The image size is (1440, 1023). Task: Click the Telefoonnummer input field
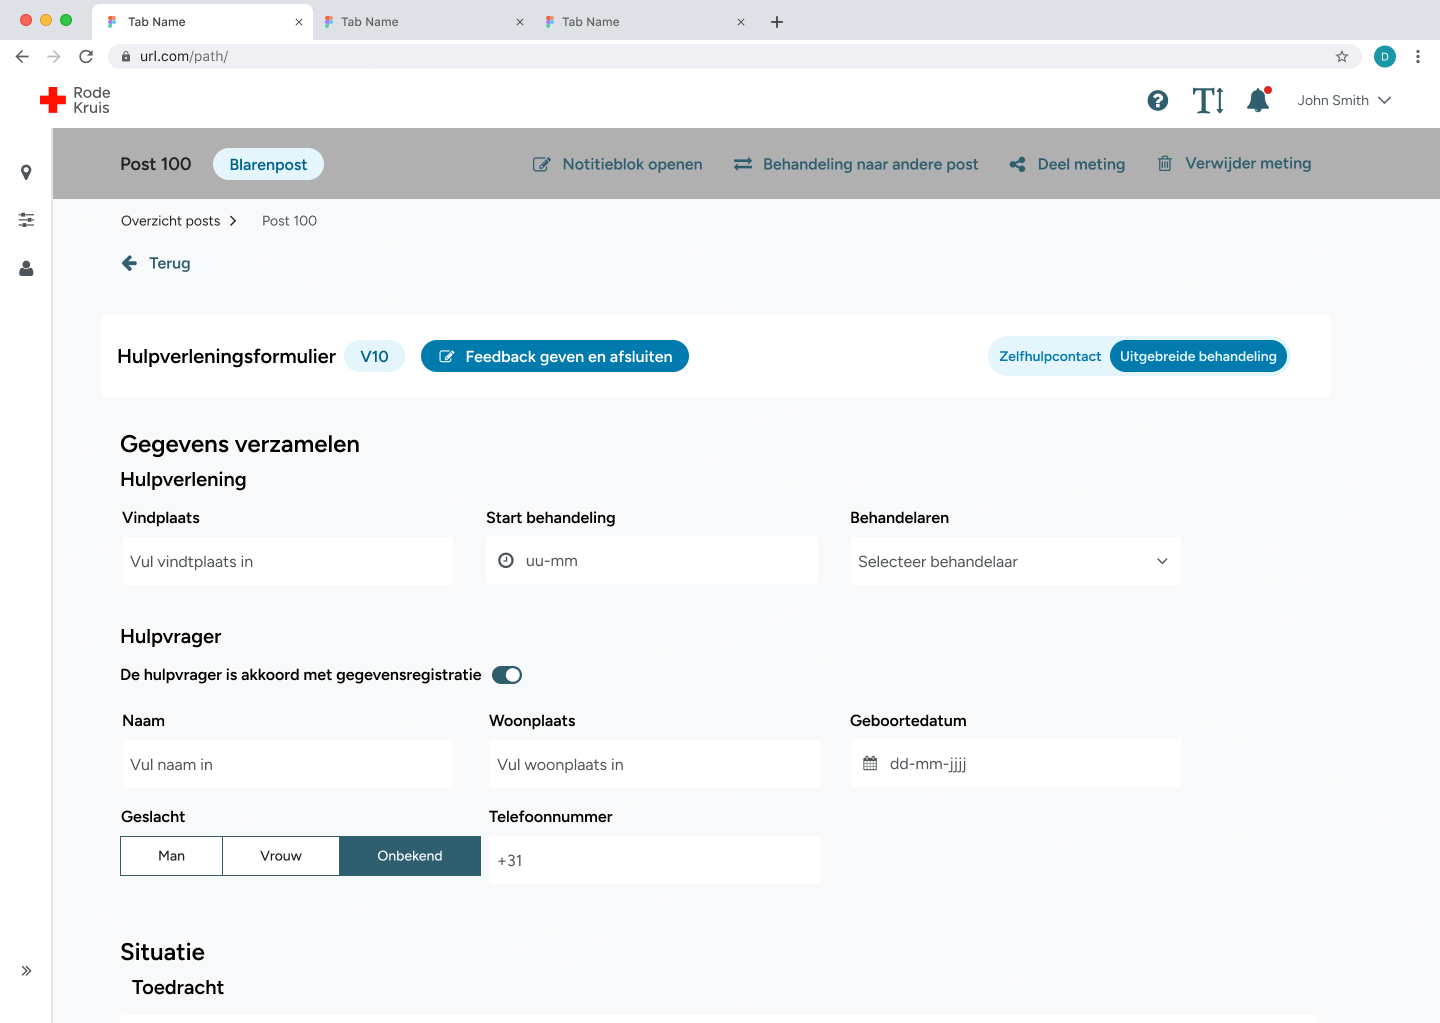[655, 860]
